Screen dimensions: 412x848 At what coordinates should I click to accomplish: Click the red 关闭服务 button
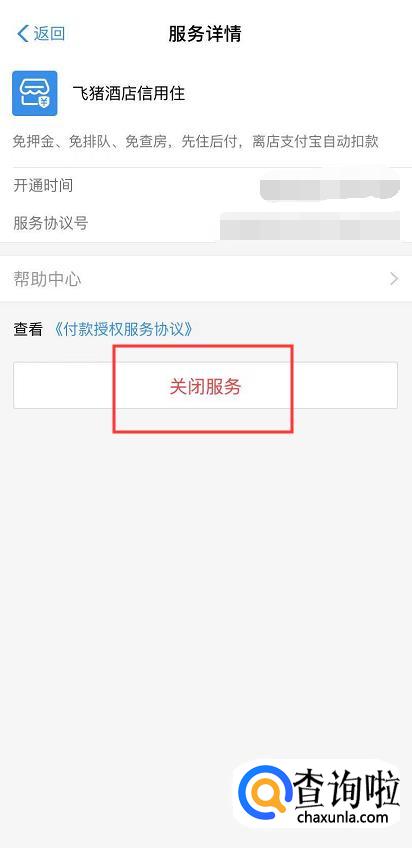[x=205, y=386]
